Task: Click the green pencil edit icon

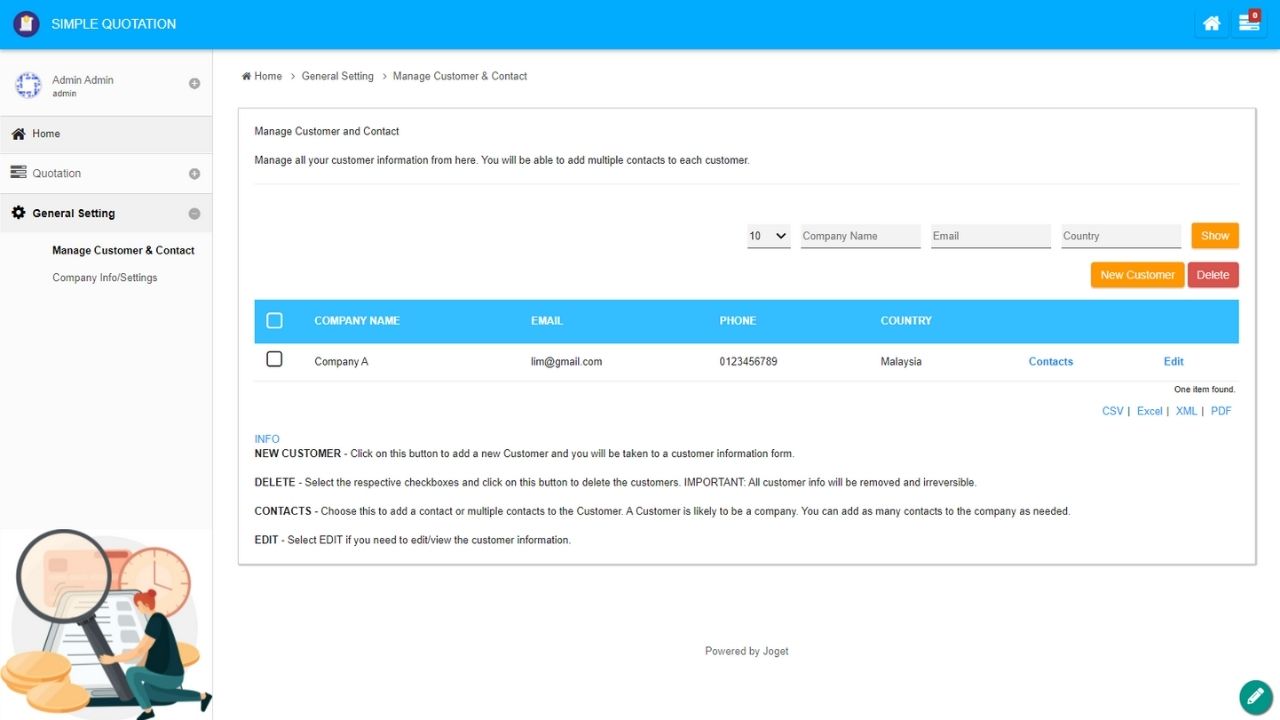Action: [1254, 695]
